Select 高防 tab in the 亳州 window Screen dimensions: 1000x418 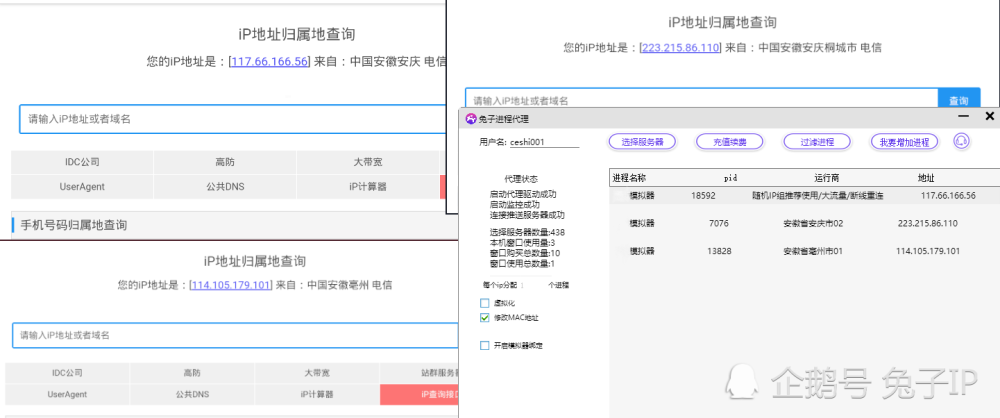click(x=192, y=373)
